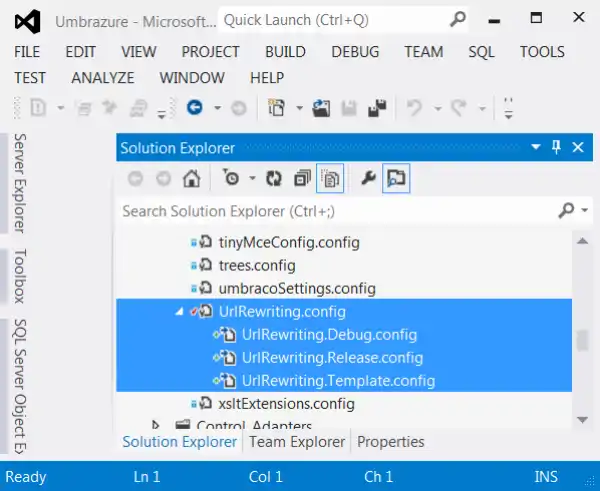Click the Solution Explorer scrollbar thumb

click(x=582, y=340)
